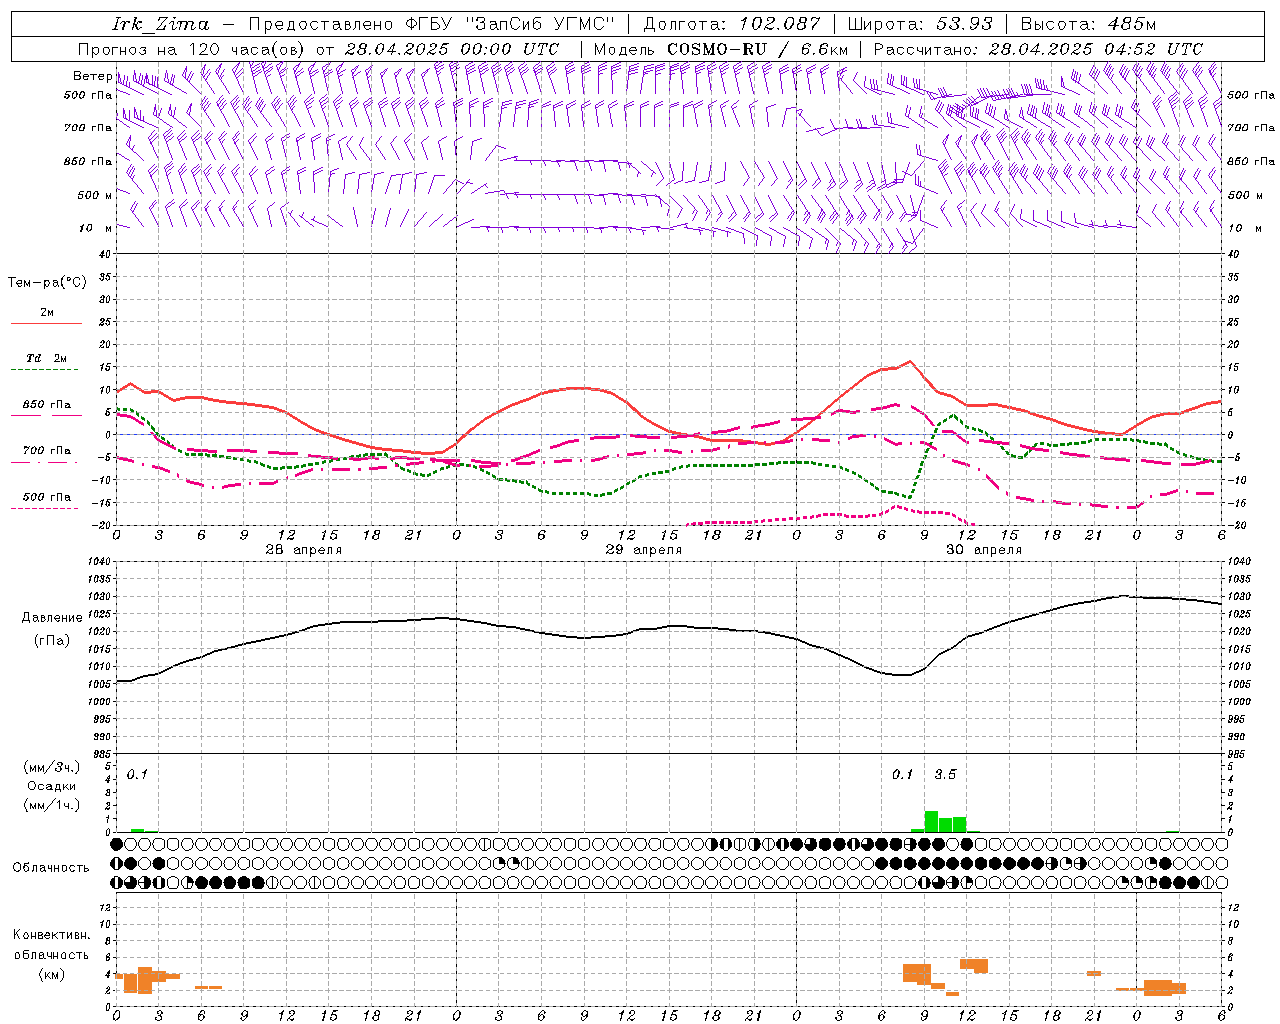Select the "Долгота: 102.087" header value
Image resolution: width=1280 pixels, height=1024 pixels.
732,24
